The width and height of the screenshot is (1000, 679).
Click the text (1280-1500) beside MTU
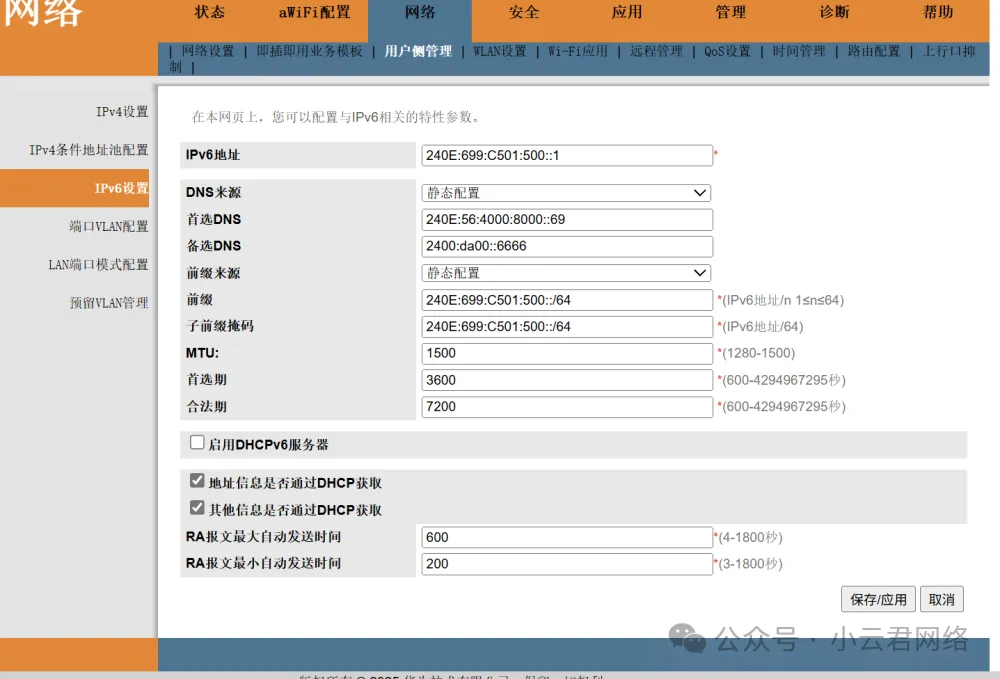point(758,353)
